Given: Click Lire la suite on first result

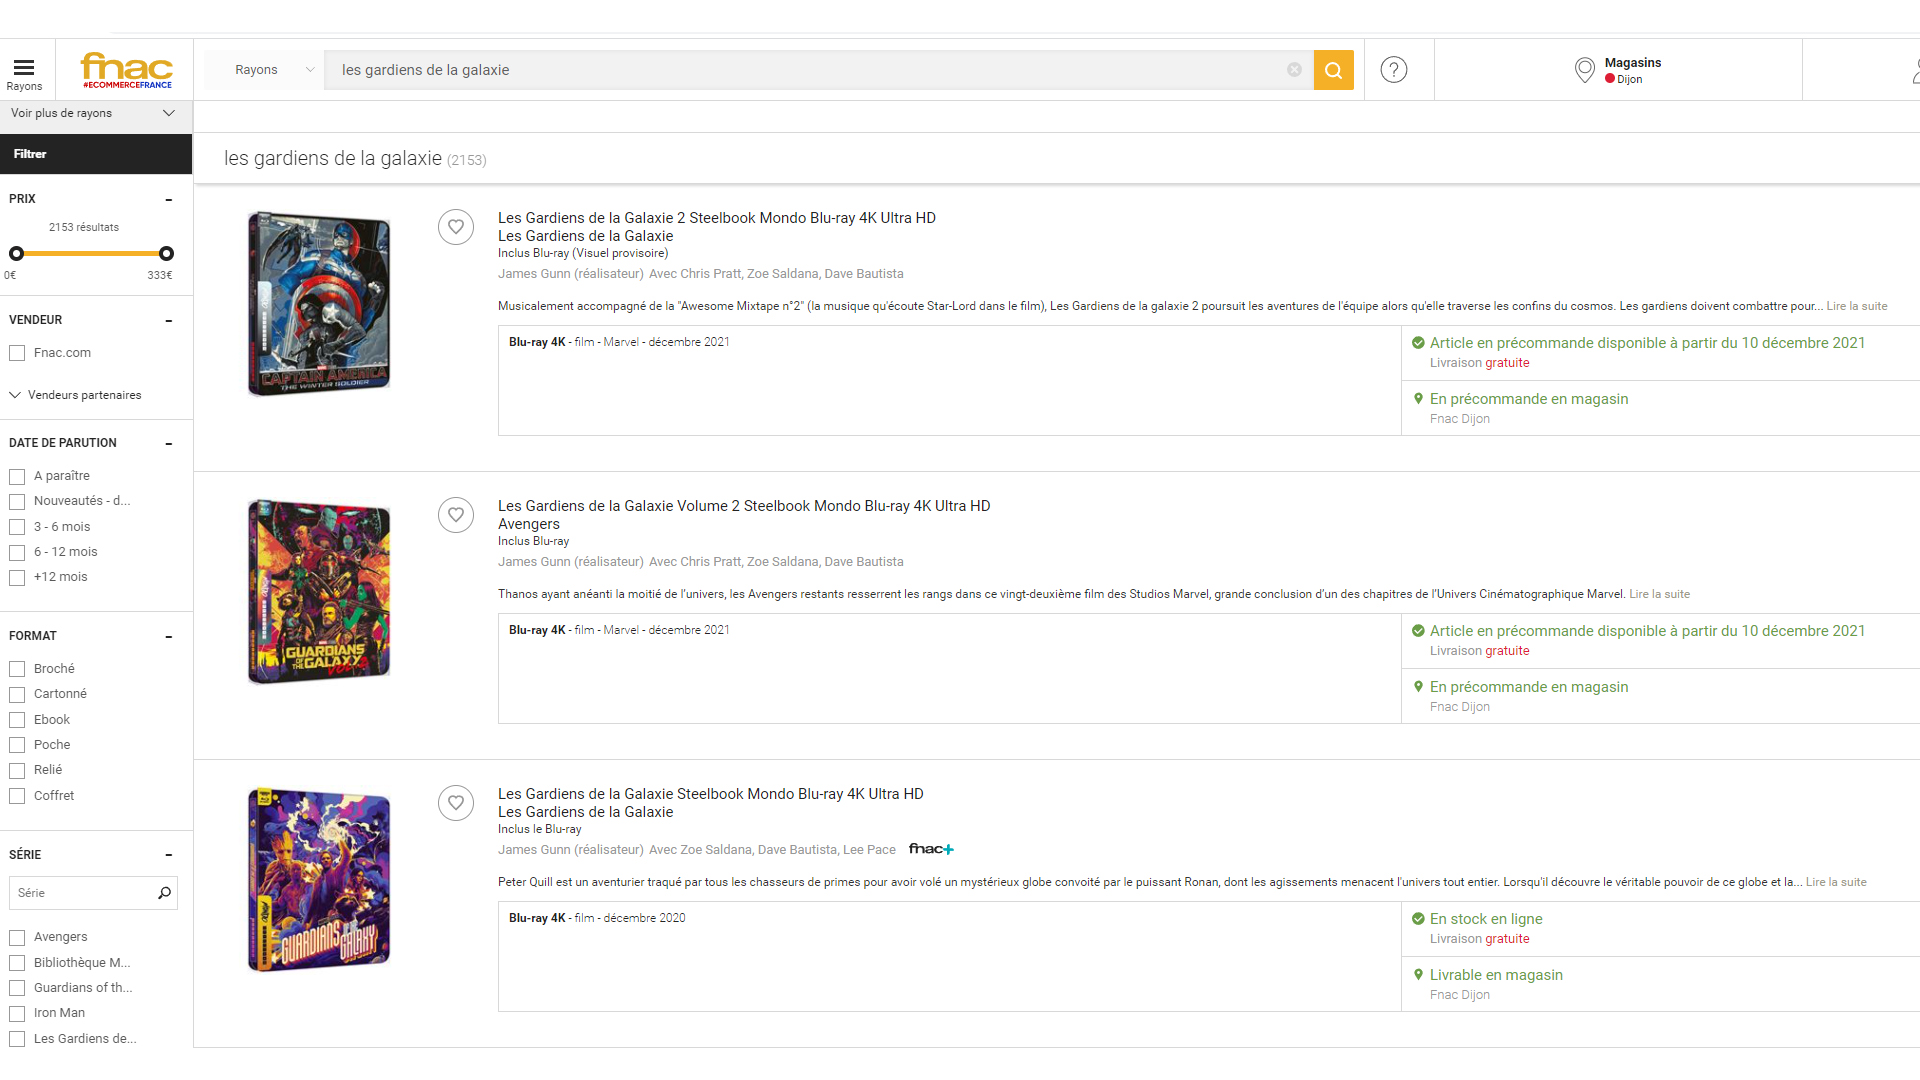Looking at the screenshot, I should tap(1856, 306).
